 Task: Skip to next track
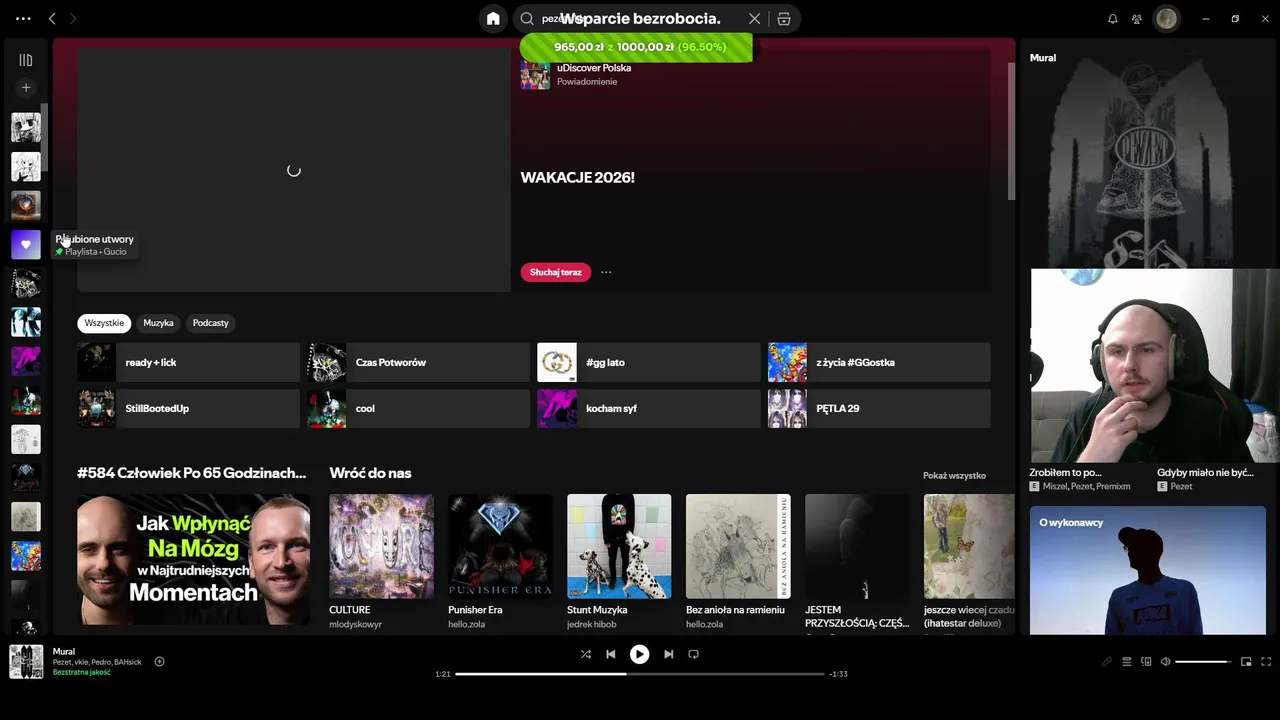click(x=668, y=654)
